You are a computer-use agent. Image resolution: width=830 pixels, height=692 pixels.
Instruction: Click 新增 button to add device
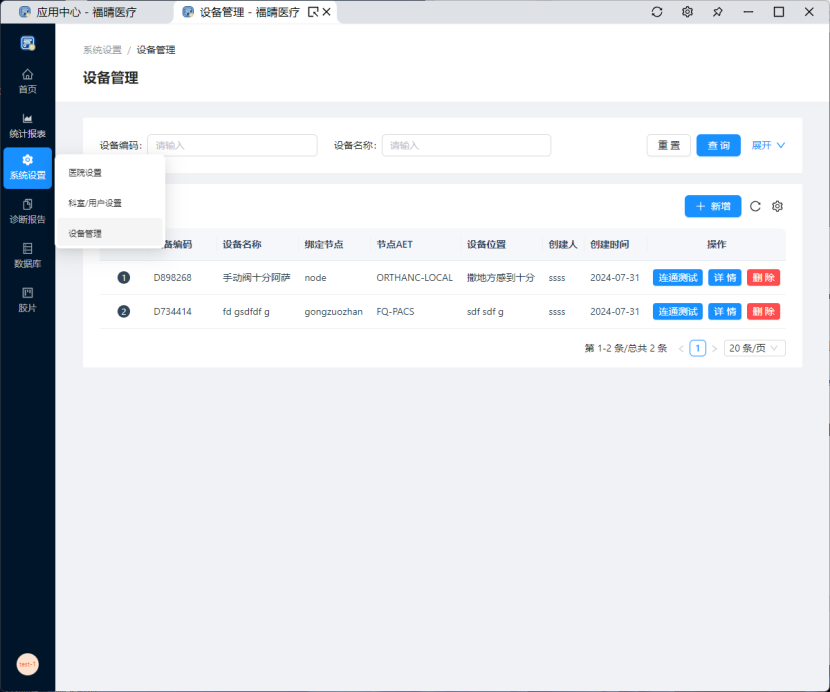pyautogui.click(x=712, y=206)
